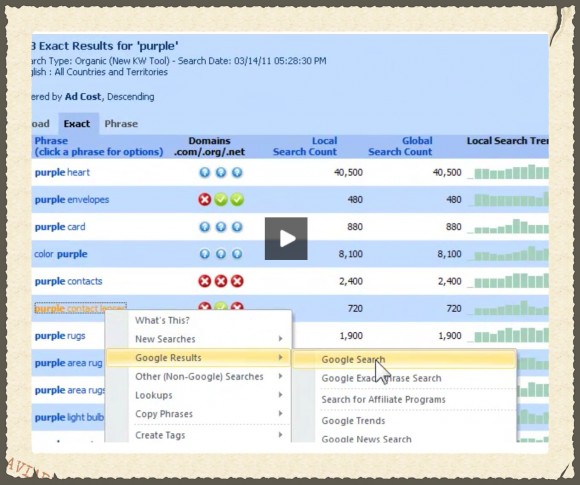This screenshot has height=485, width=580.
Task: Open options for purple heart phrase
Action: click(62, 172)
